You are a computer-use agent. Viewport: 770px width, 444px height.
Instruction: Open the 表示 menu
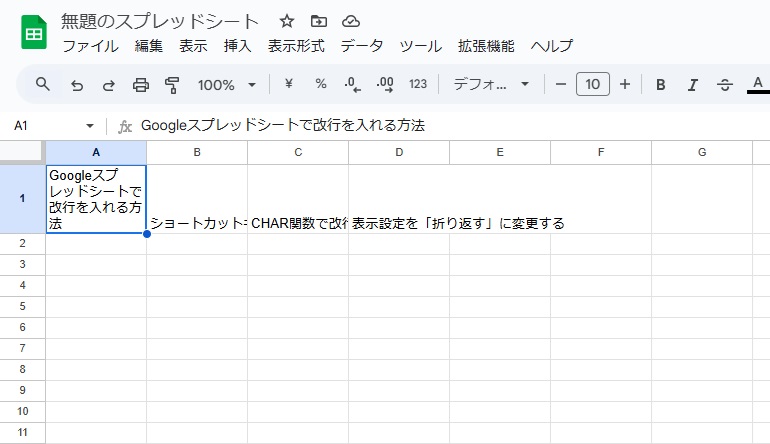[193, 46]
